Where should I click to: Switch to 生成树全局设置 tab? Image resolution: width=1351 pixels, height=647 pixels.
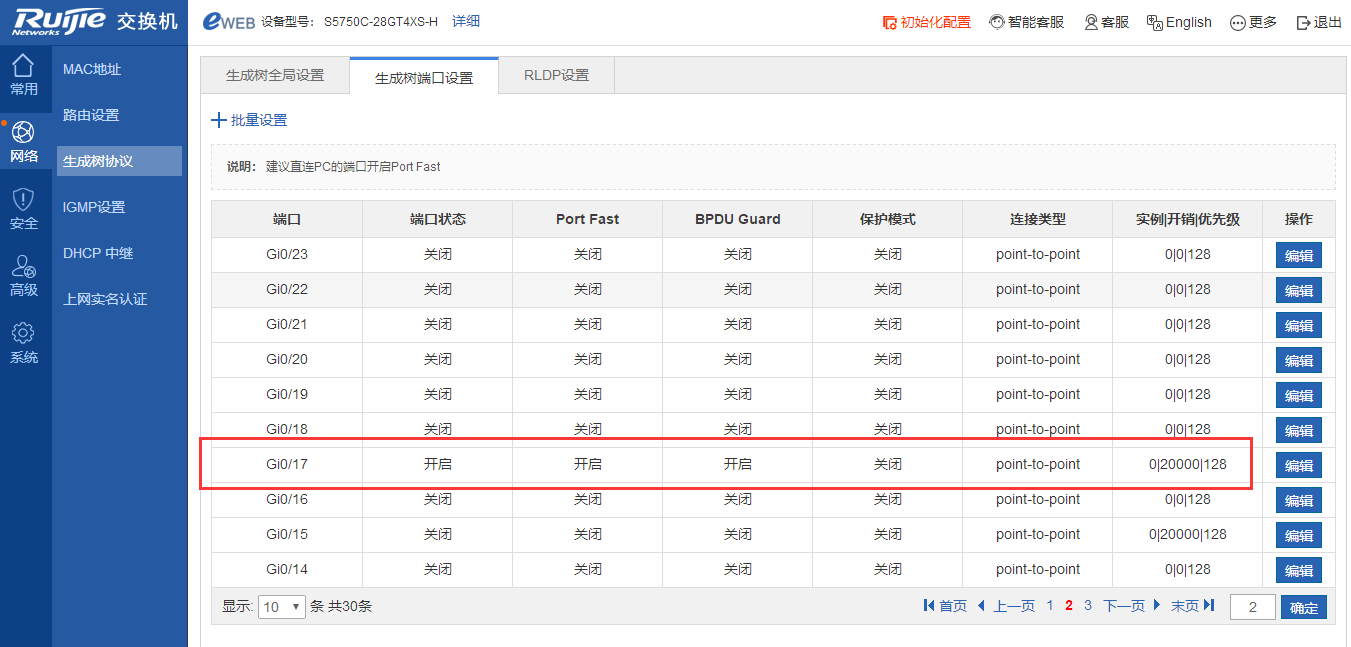pyautogui.click(x=275, y=75)
